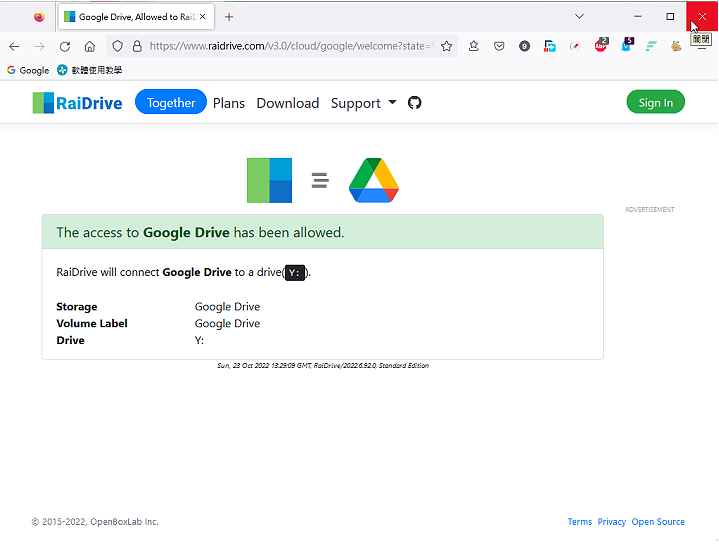Open the Plans page
This screenshot has height=557, width=719.
tap(228, 103)
